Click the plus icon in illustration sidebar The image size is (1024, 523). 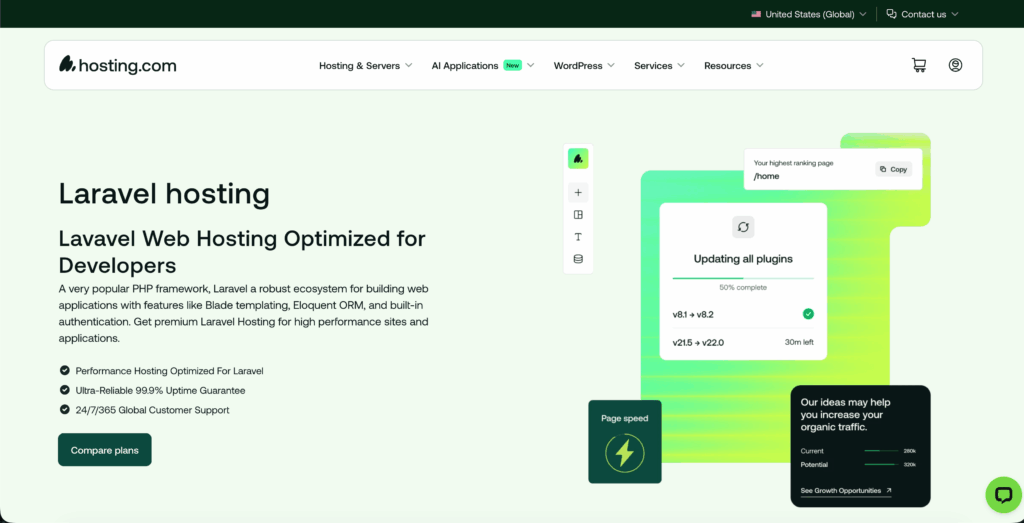pyautogui.click(x=578, y=193)
